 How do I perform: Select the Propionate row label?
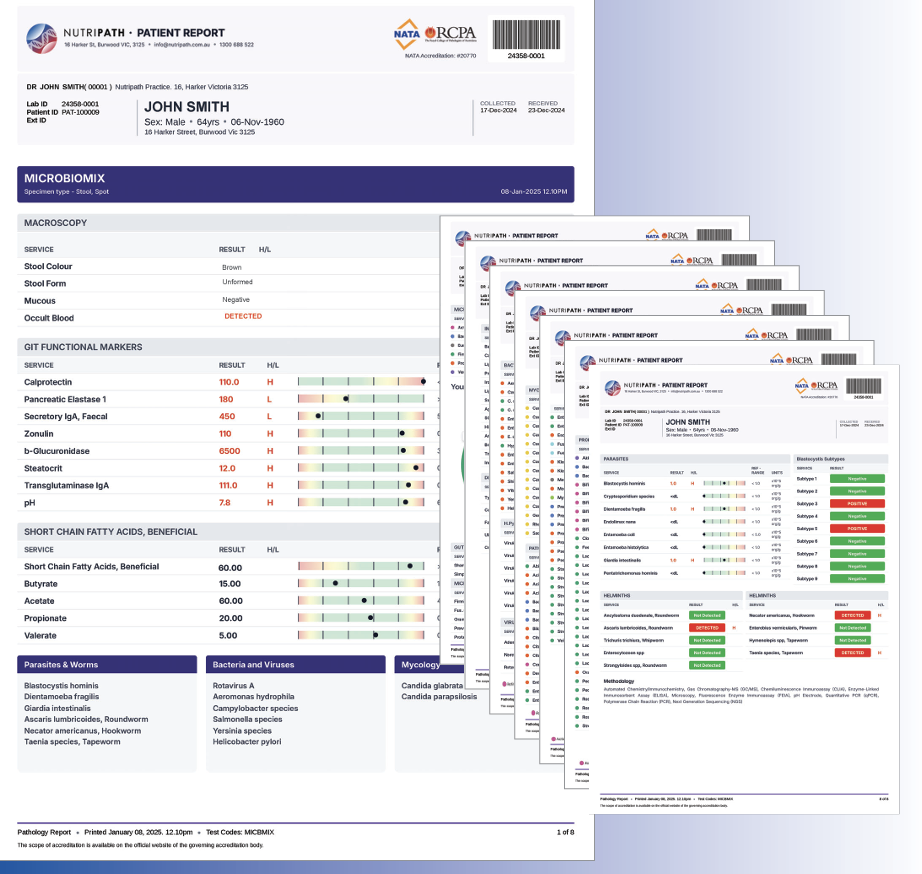(x=45, y=618)
